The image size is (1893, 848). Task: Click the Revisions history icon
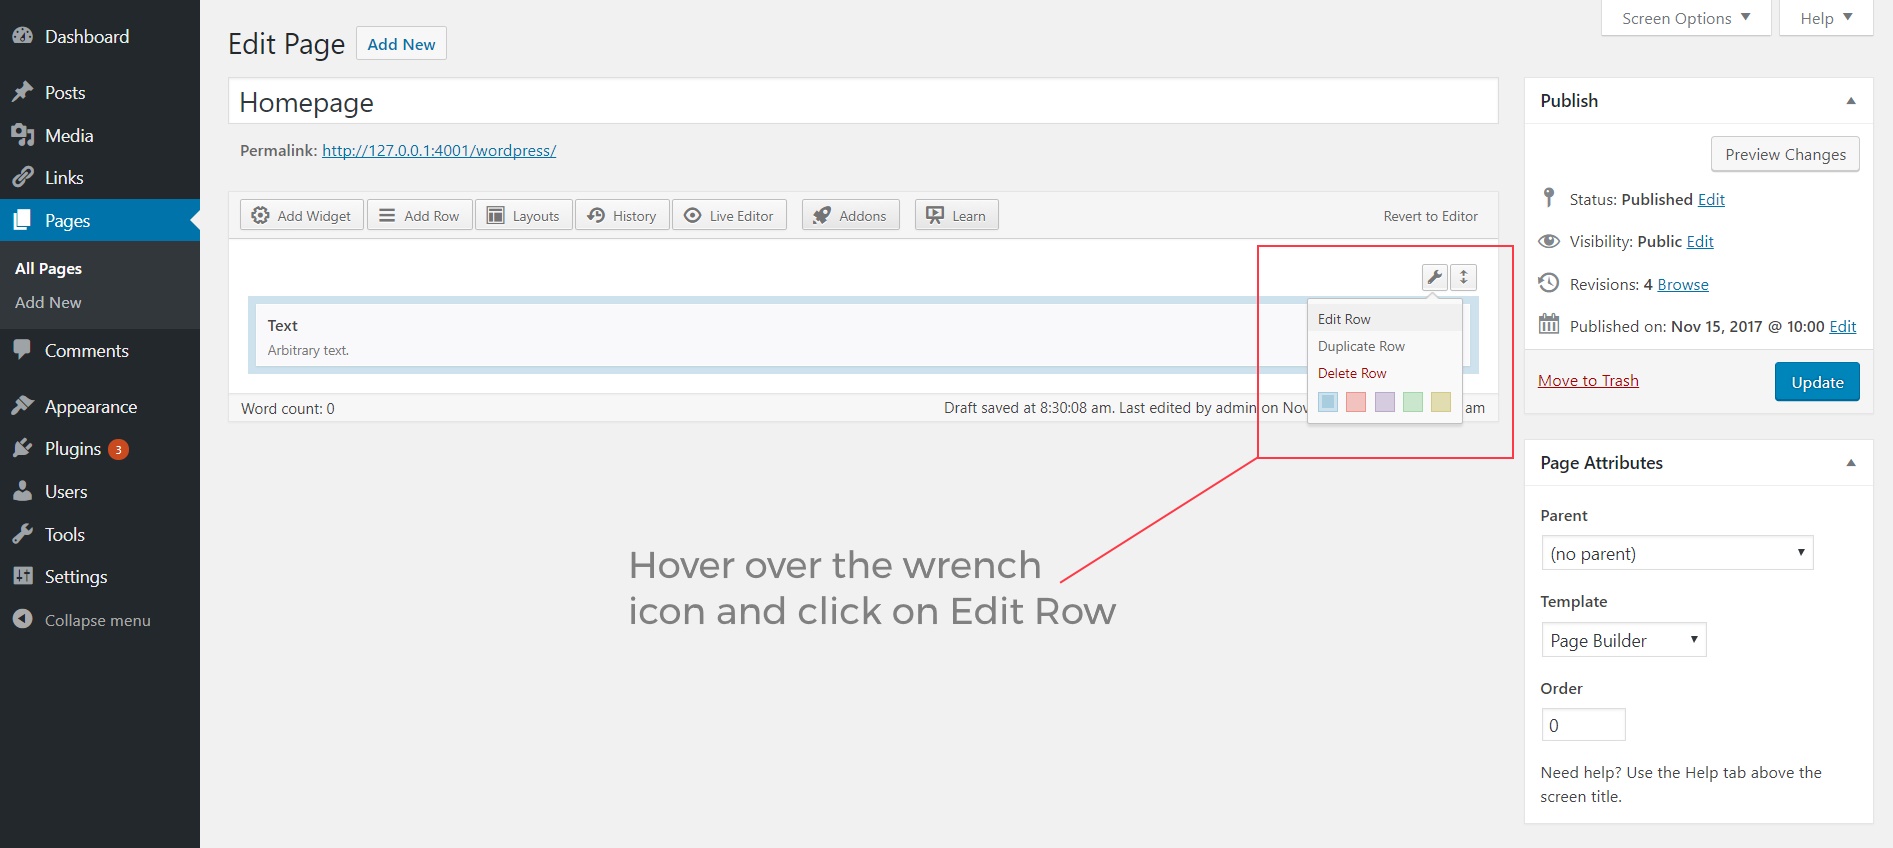click(1549, 283)
